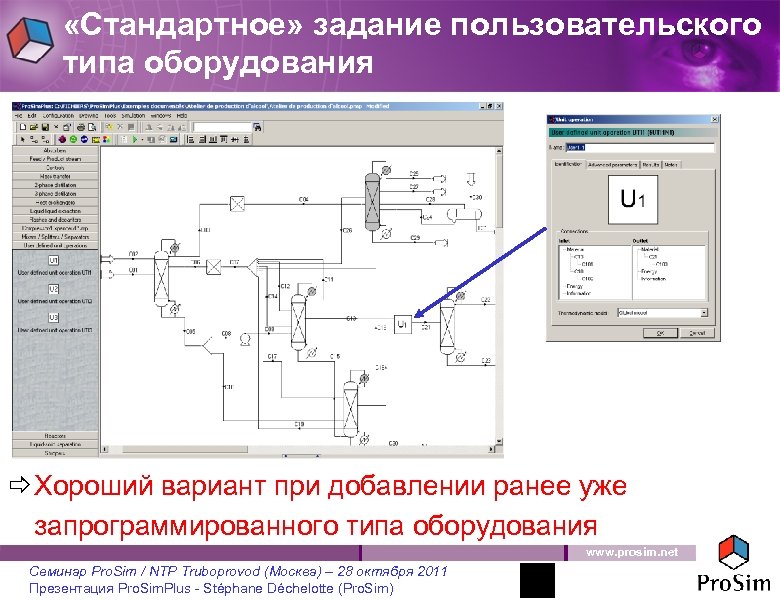Click the dark red sphere icon
Viewport: 780px width, 600px height.
(62, 140)
